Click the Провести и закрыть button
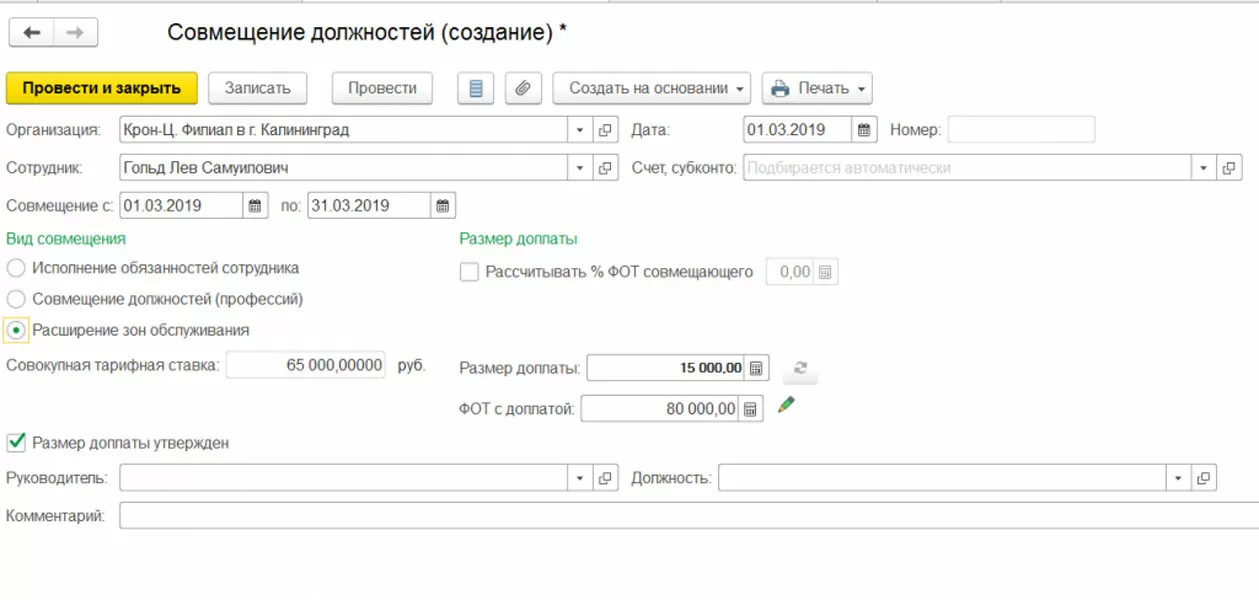This screenshot has width=1259, height=600. (102, 88)
